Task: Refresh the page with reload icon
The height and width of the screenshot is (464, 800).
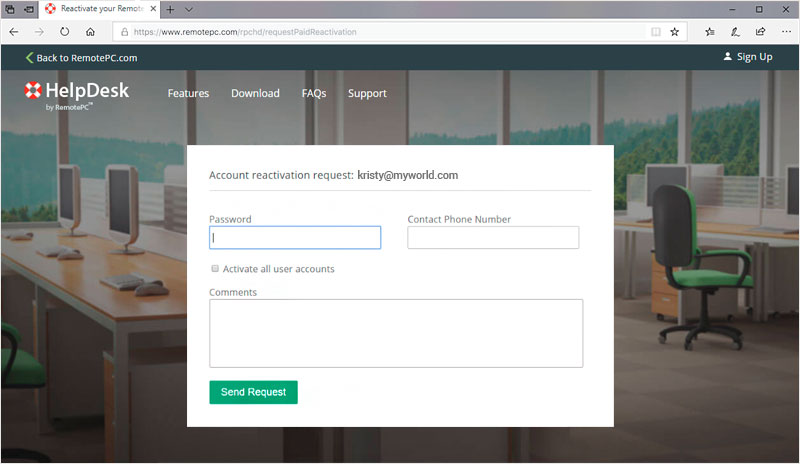Action: tap(64, 32)
